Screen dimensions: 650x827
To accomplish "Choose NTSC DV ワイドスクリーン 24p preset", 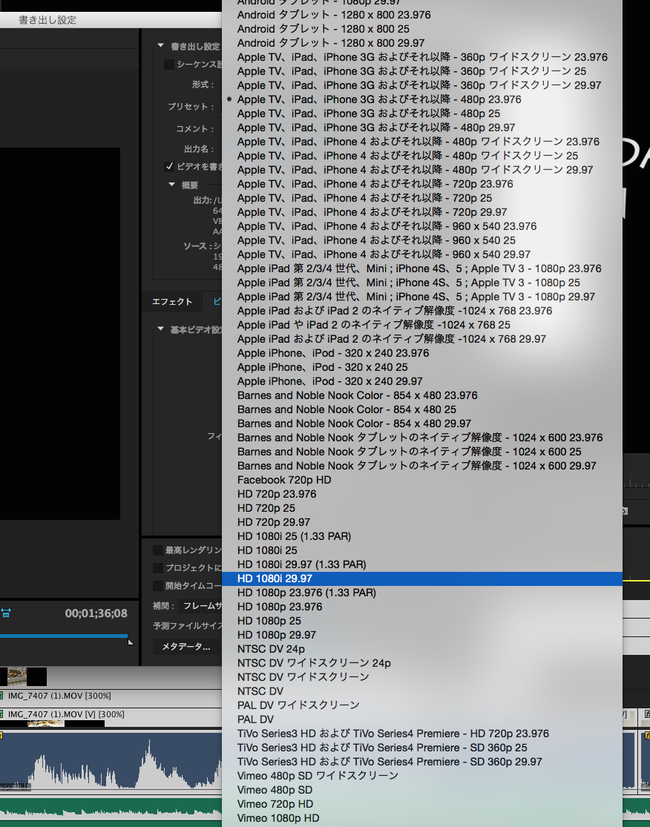I will pyautogui.click(x=422, y=663).
